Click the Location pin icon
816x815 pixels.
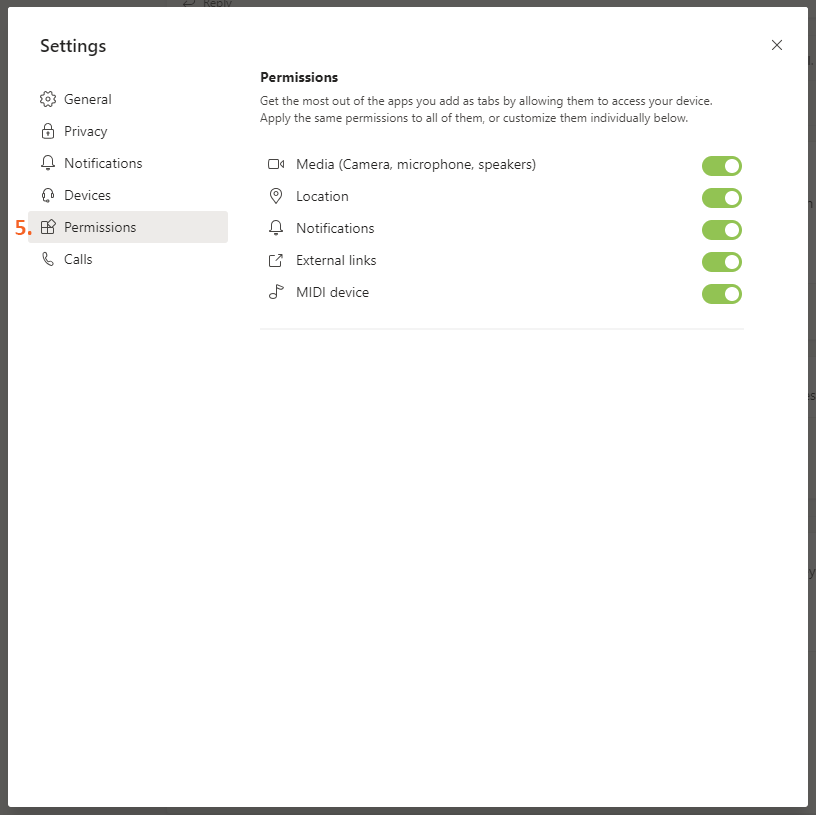tap(276, 196)
